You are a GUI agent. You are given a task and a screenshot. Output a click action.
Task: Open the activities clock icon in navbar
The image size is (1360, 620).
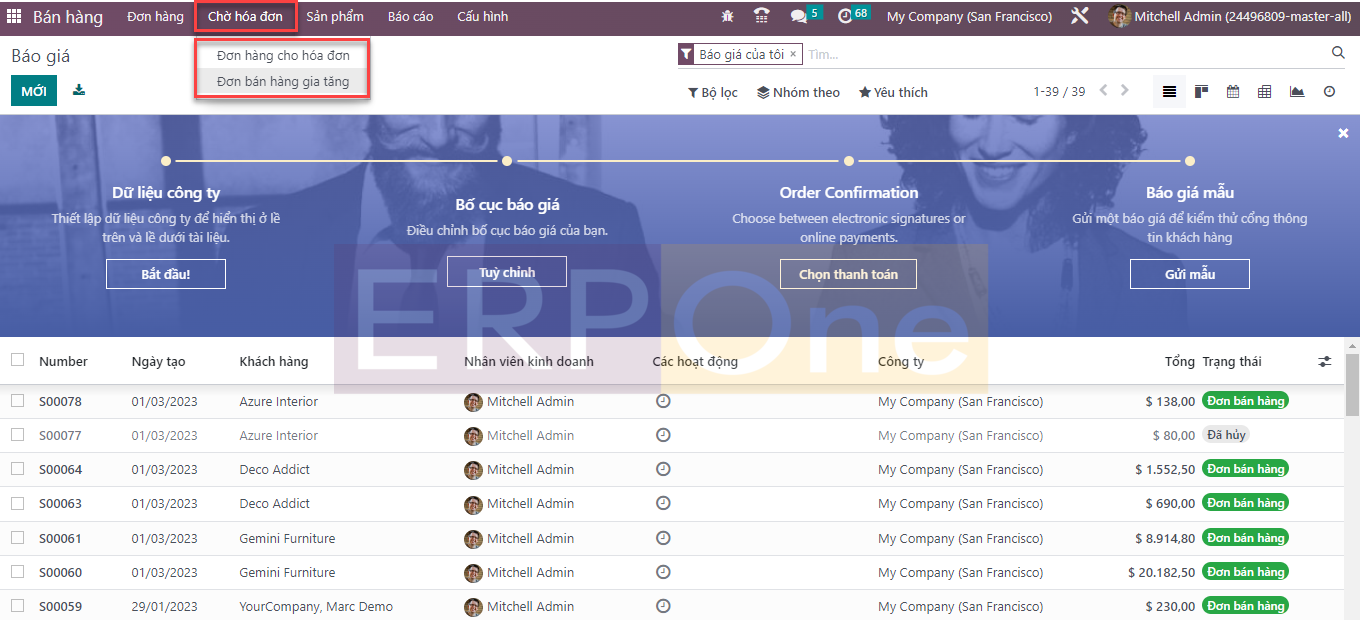click(845, 17)
